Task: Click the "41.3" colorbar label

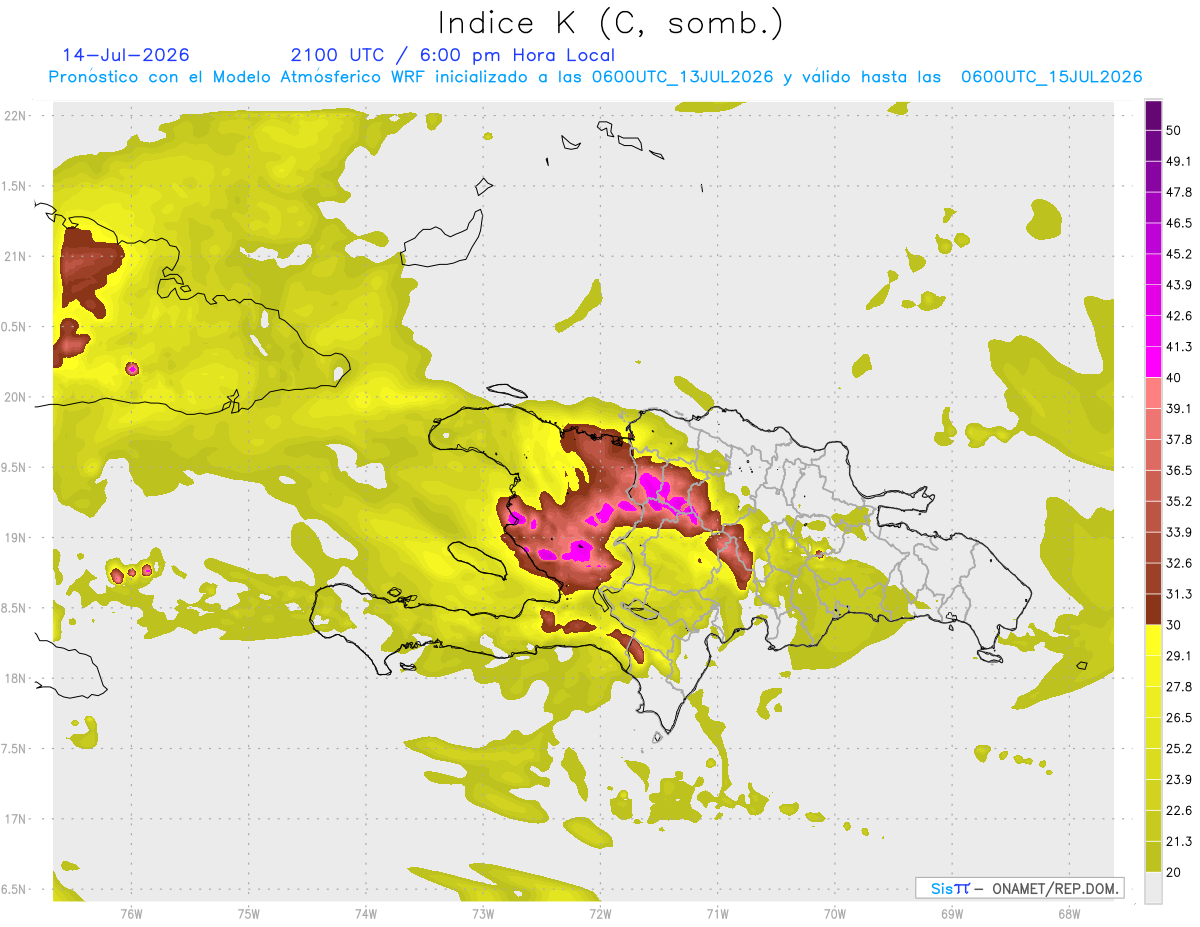Action: tap(1179, 347)
